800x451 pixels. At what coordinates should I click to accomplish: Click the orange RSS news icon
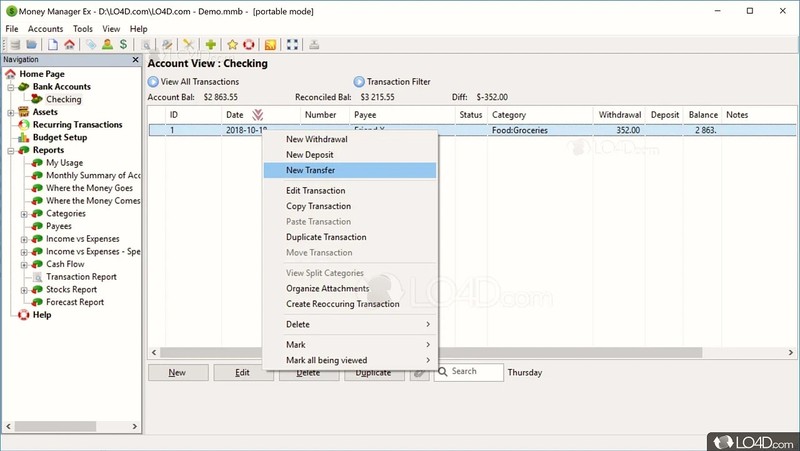[270, 45]
